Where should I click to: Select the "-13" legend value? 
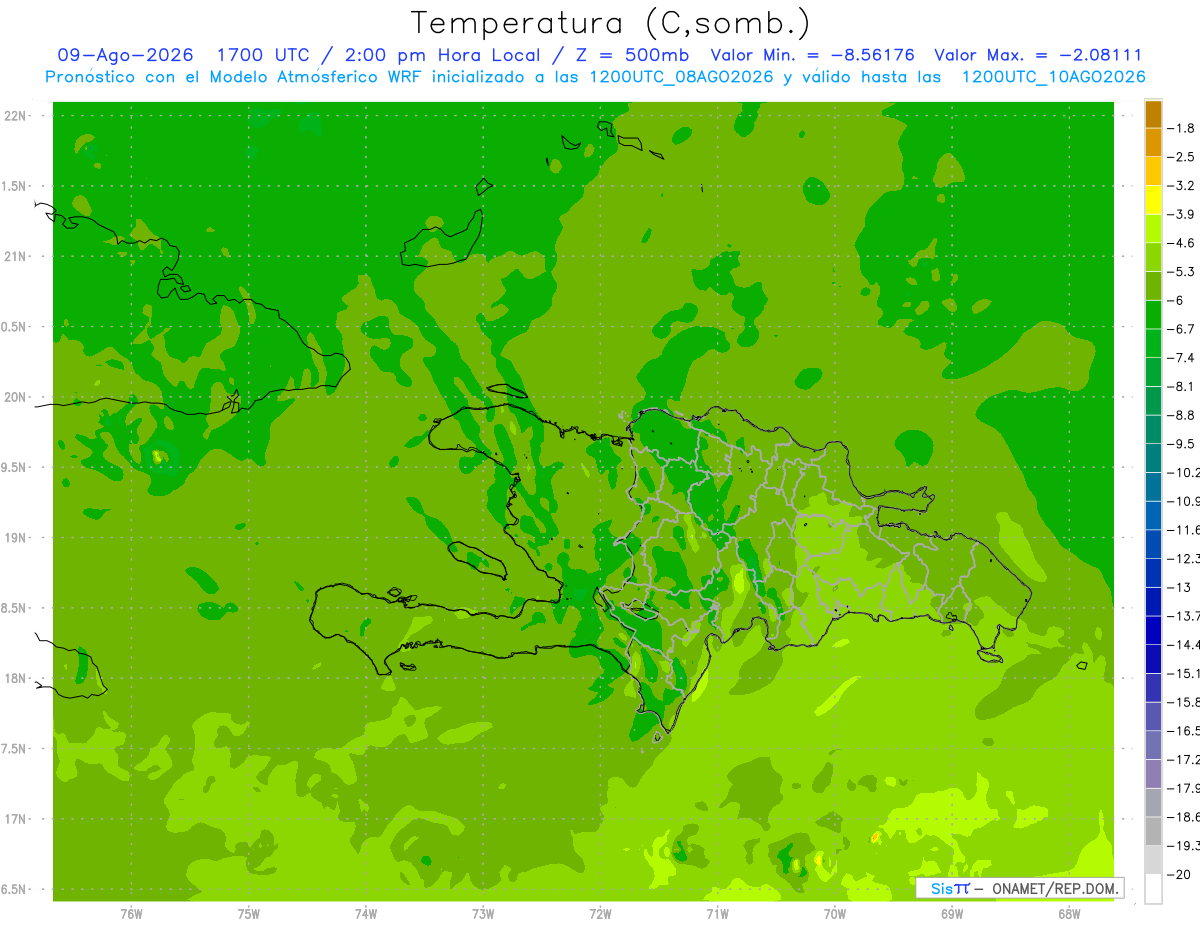pyautogui.click(x=1179, y=587)
